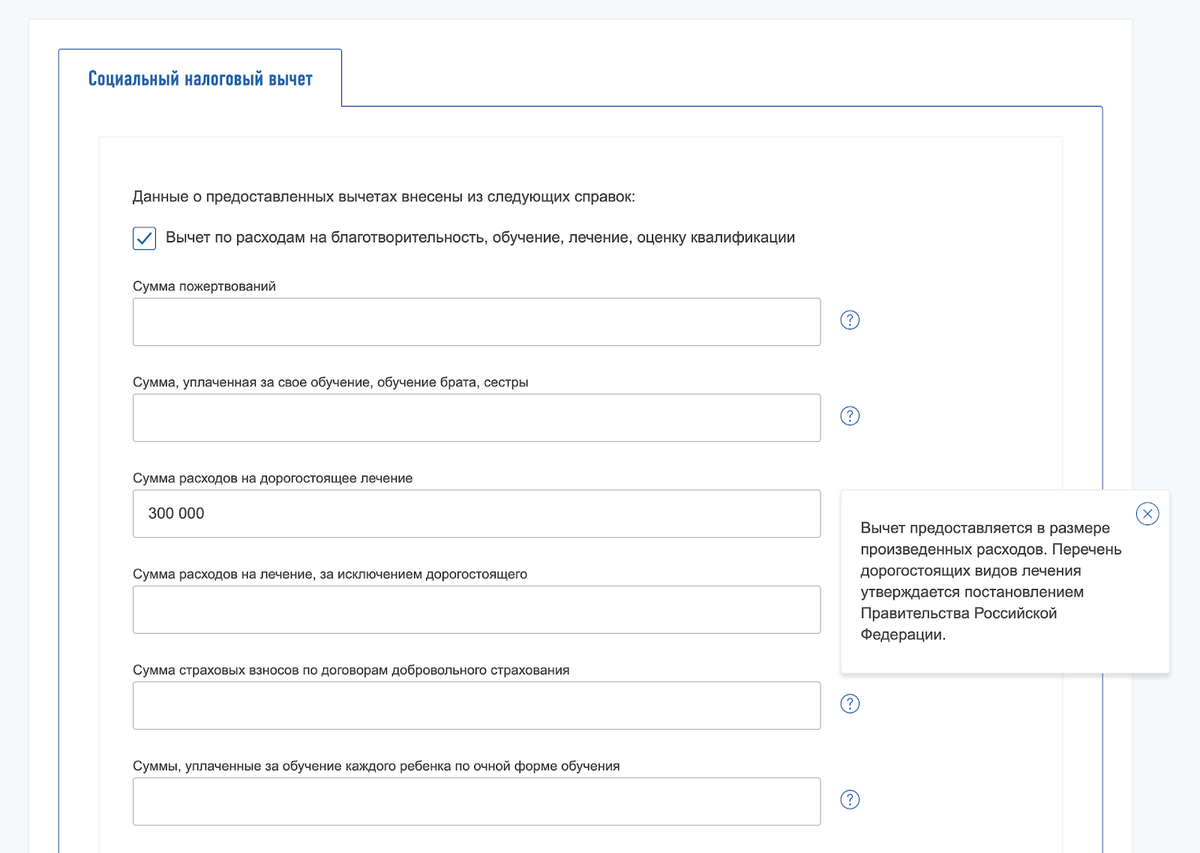This screenshot has width=1200, height=853.
Task: Click the свое обучение, брата, сестры field
Action: tap(477, 418)
